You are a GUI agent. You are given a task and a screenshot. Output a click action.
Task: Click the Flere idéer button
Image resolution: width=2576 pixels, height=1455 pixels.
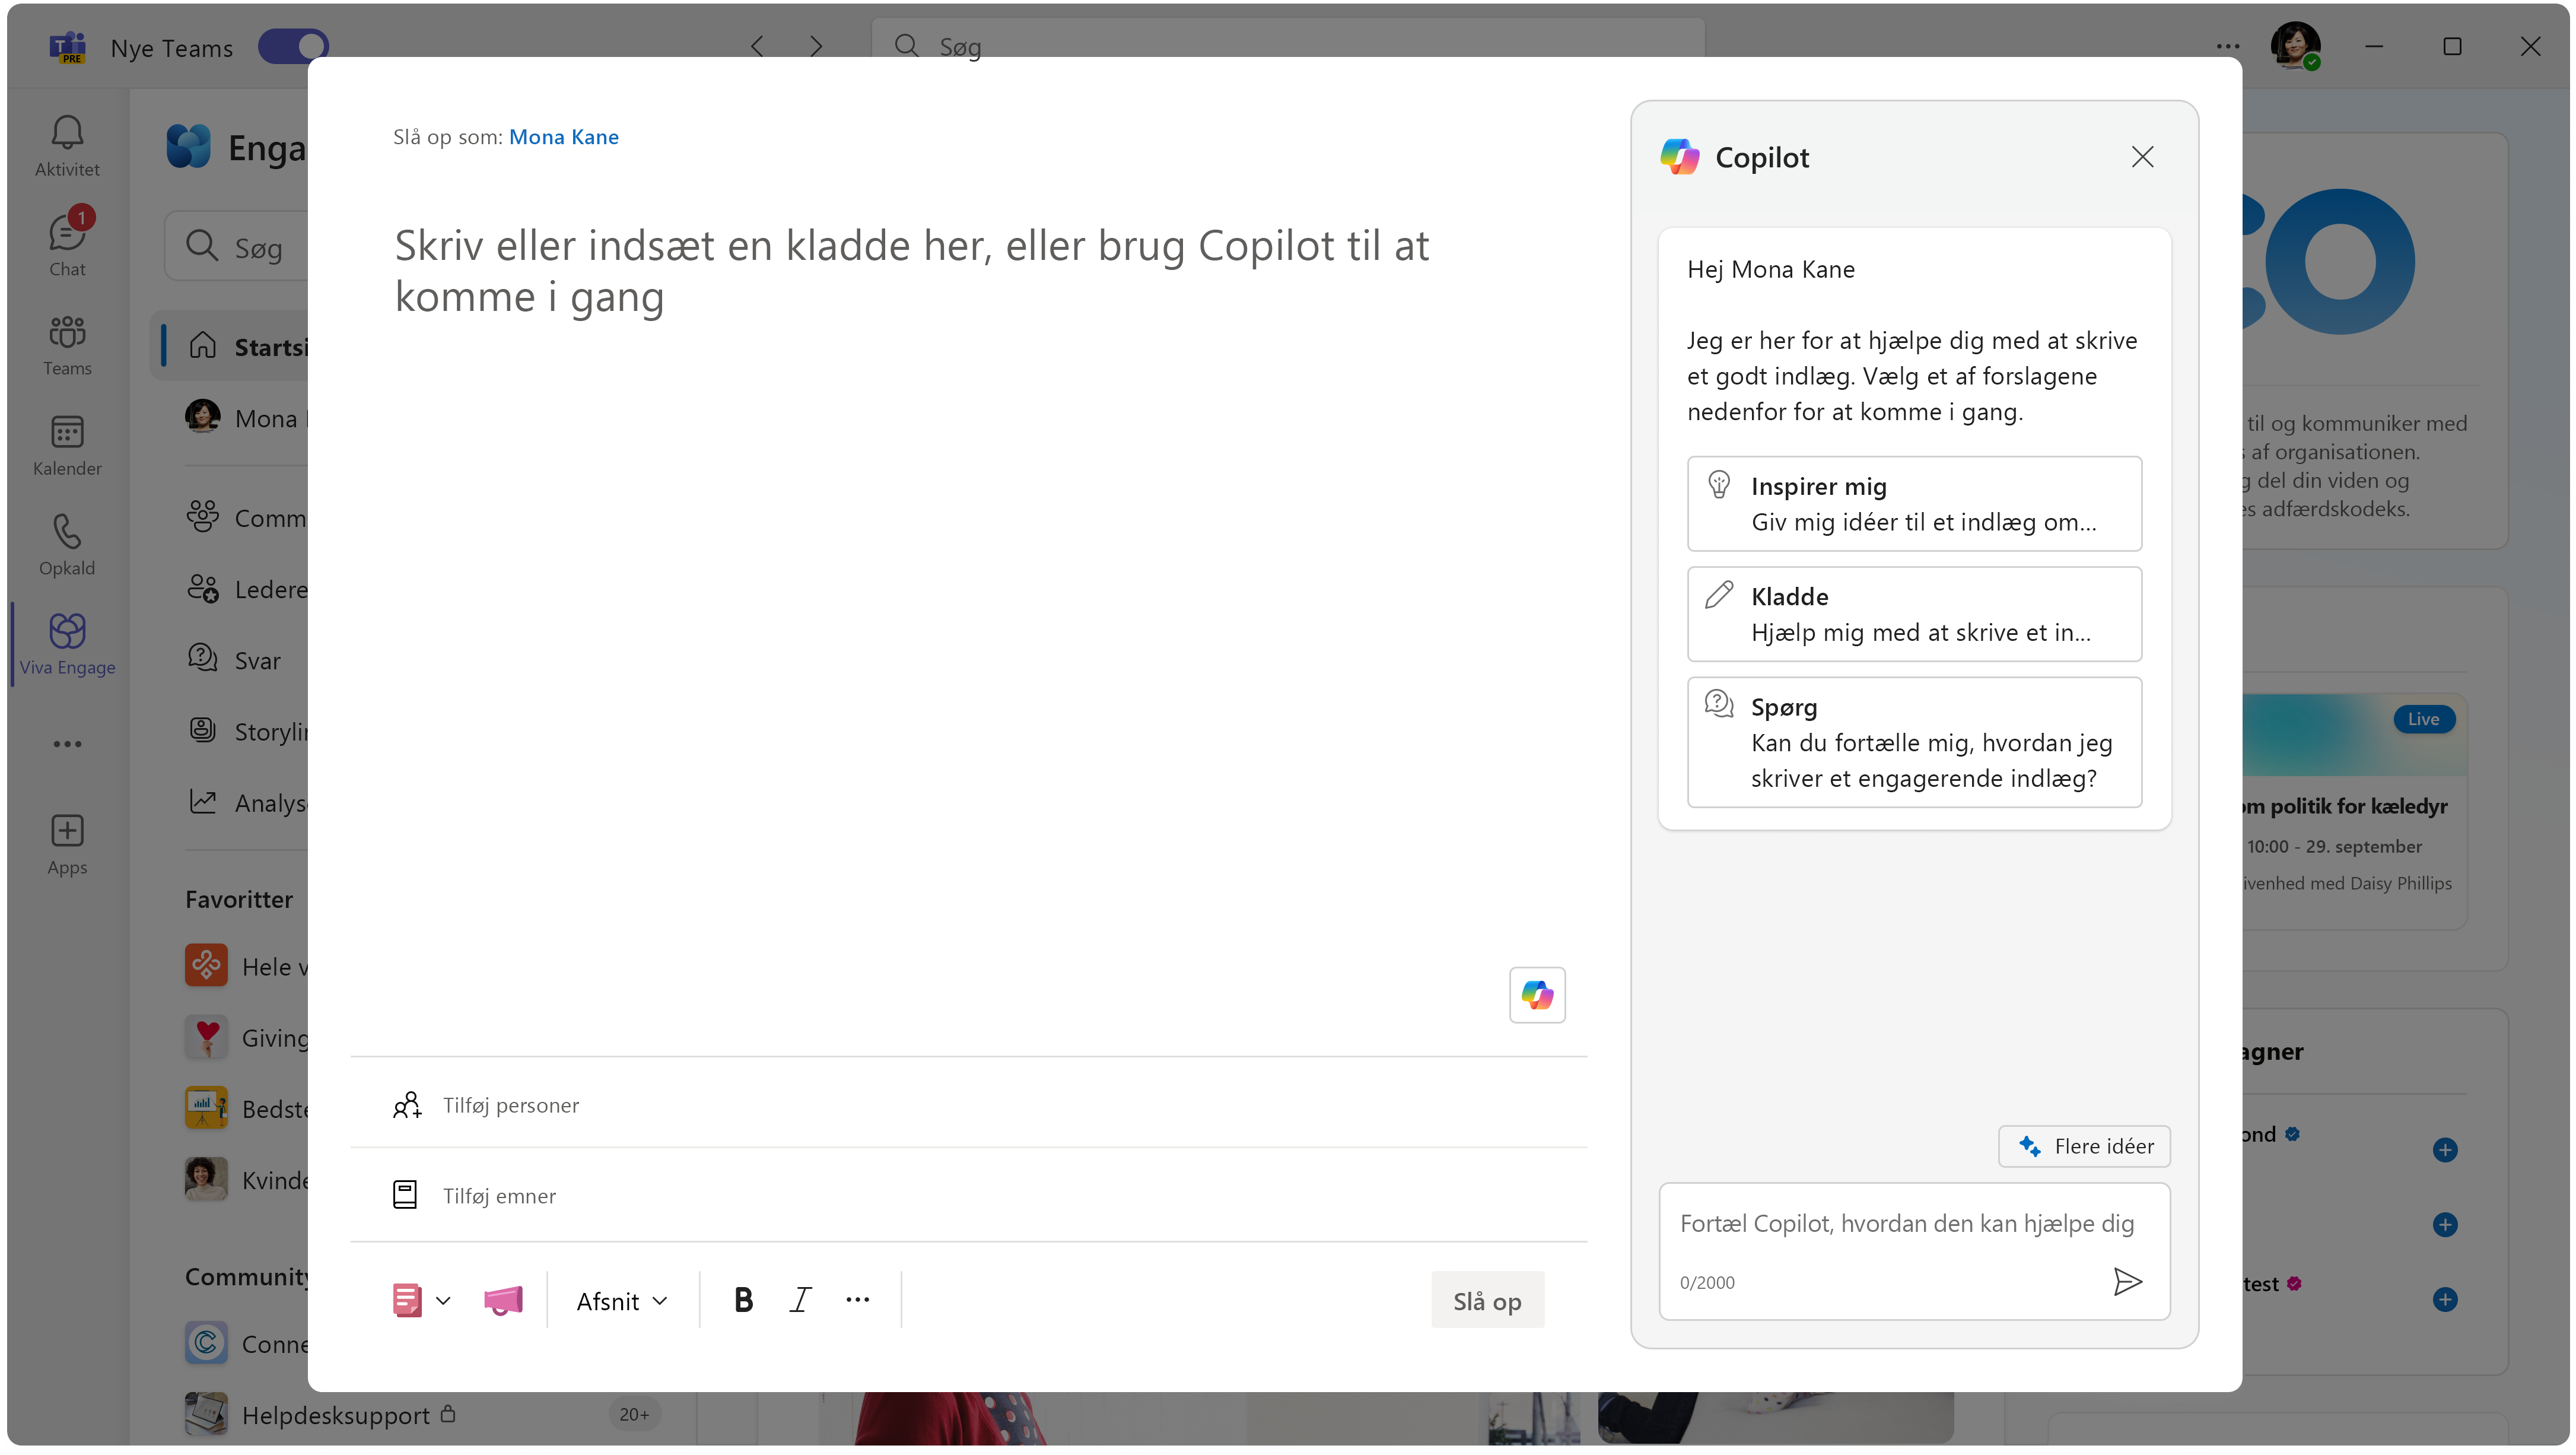pyautogui.click(x=2084, y=1146)
